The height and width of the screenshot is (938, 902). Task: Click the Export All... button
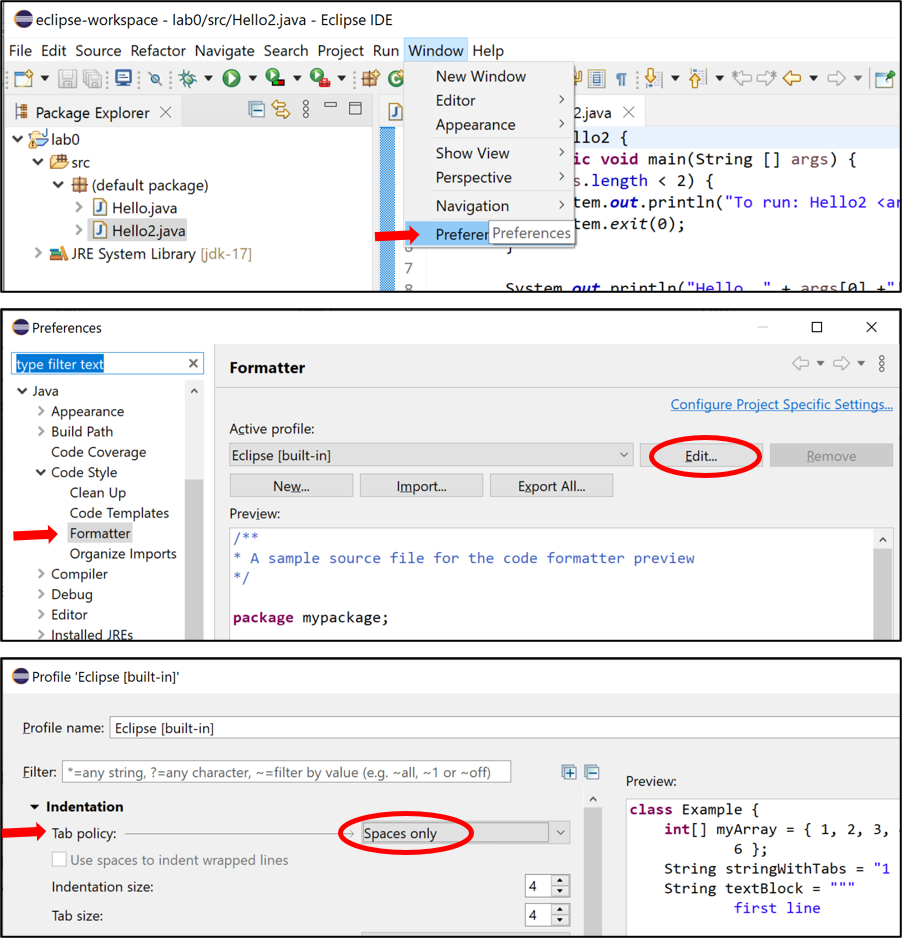551,486
